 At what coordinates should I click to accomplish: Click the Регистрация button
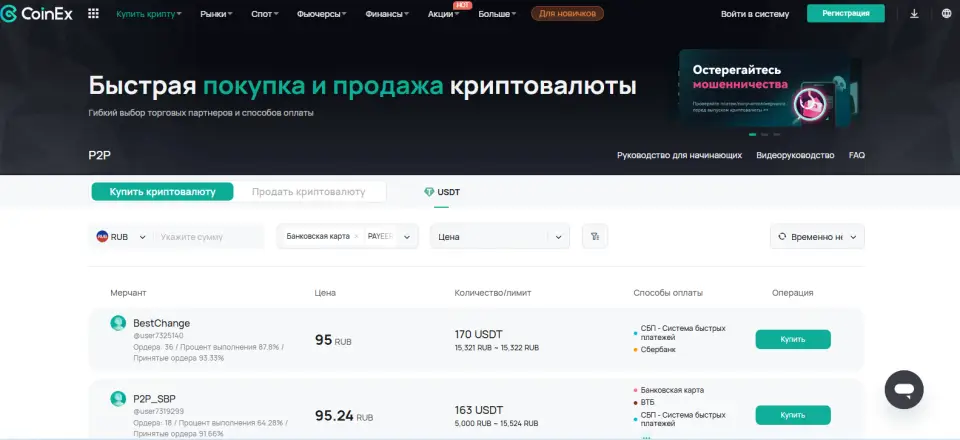[x=845, y=14]
